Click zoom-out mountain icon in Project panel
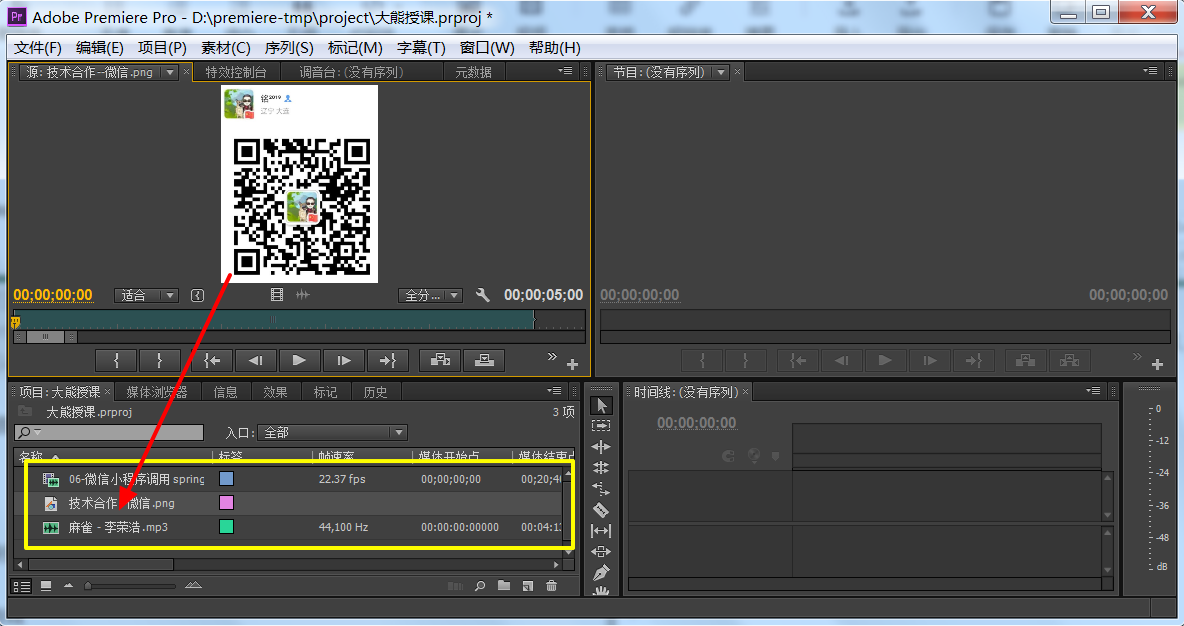 [69, 586]
